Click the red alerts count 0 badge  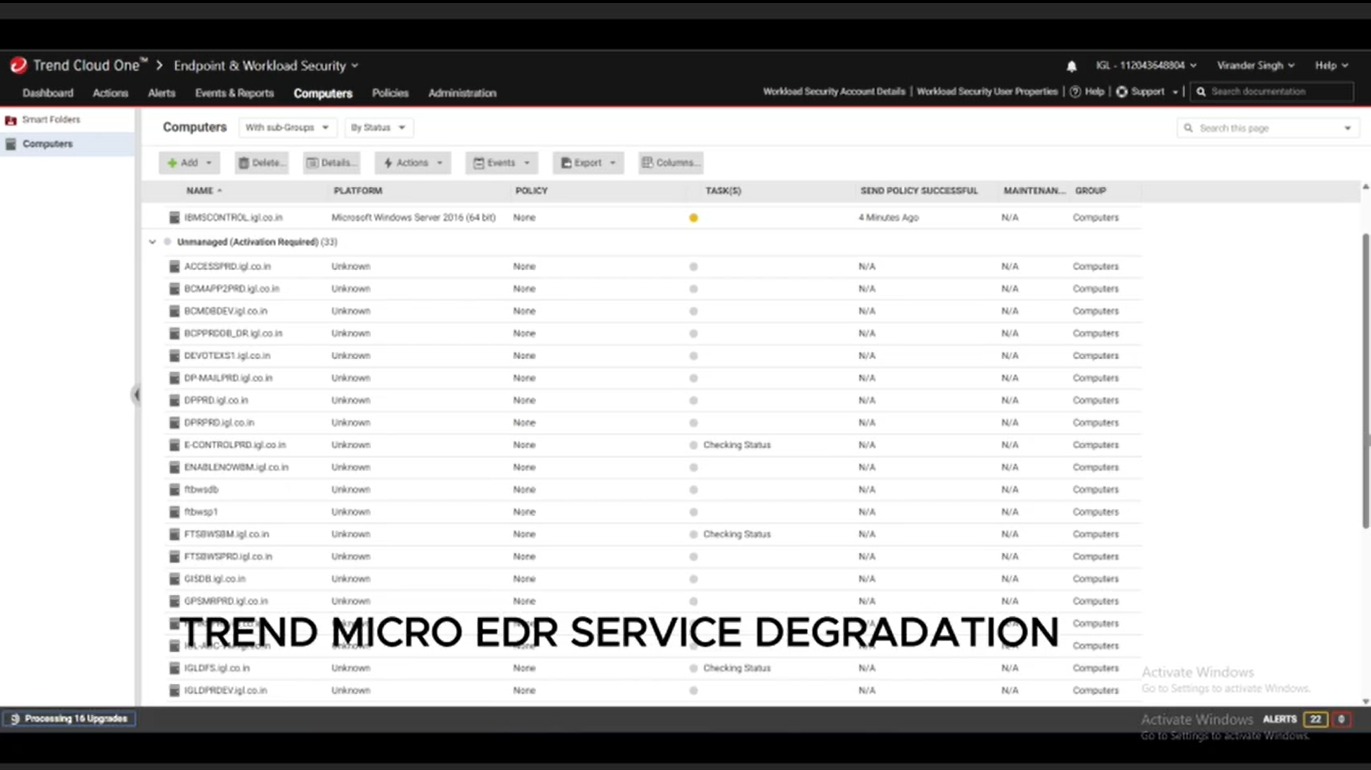coord(1341,720)
